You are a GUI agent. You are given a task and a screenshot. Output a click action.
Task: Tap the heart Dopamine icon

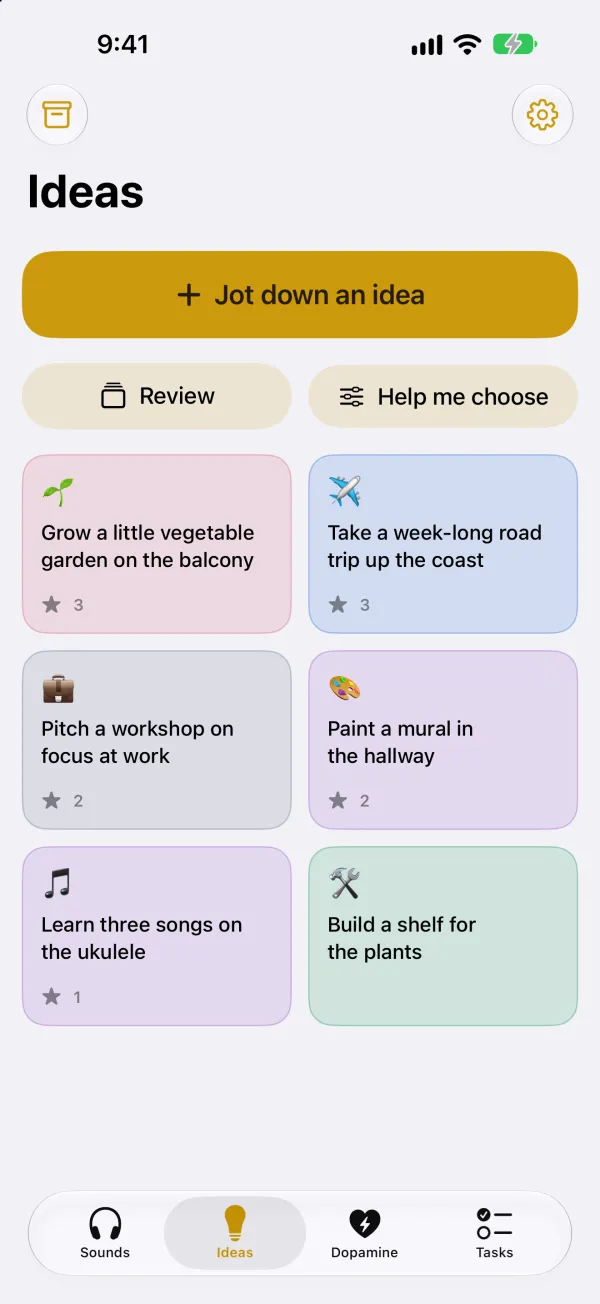click(364, 1223)
